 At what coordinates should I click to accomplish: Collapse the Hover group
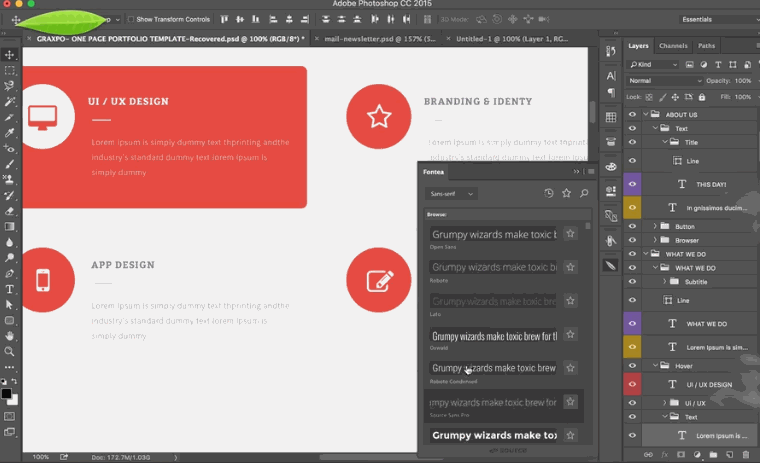[x=655, y=366]
